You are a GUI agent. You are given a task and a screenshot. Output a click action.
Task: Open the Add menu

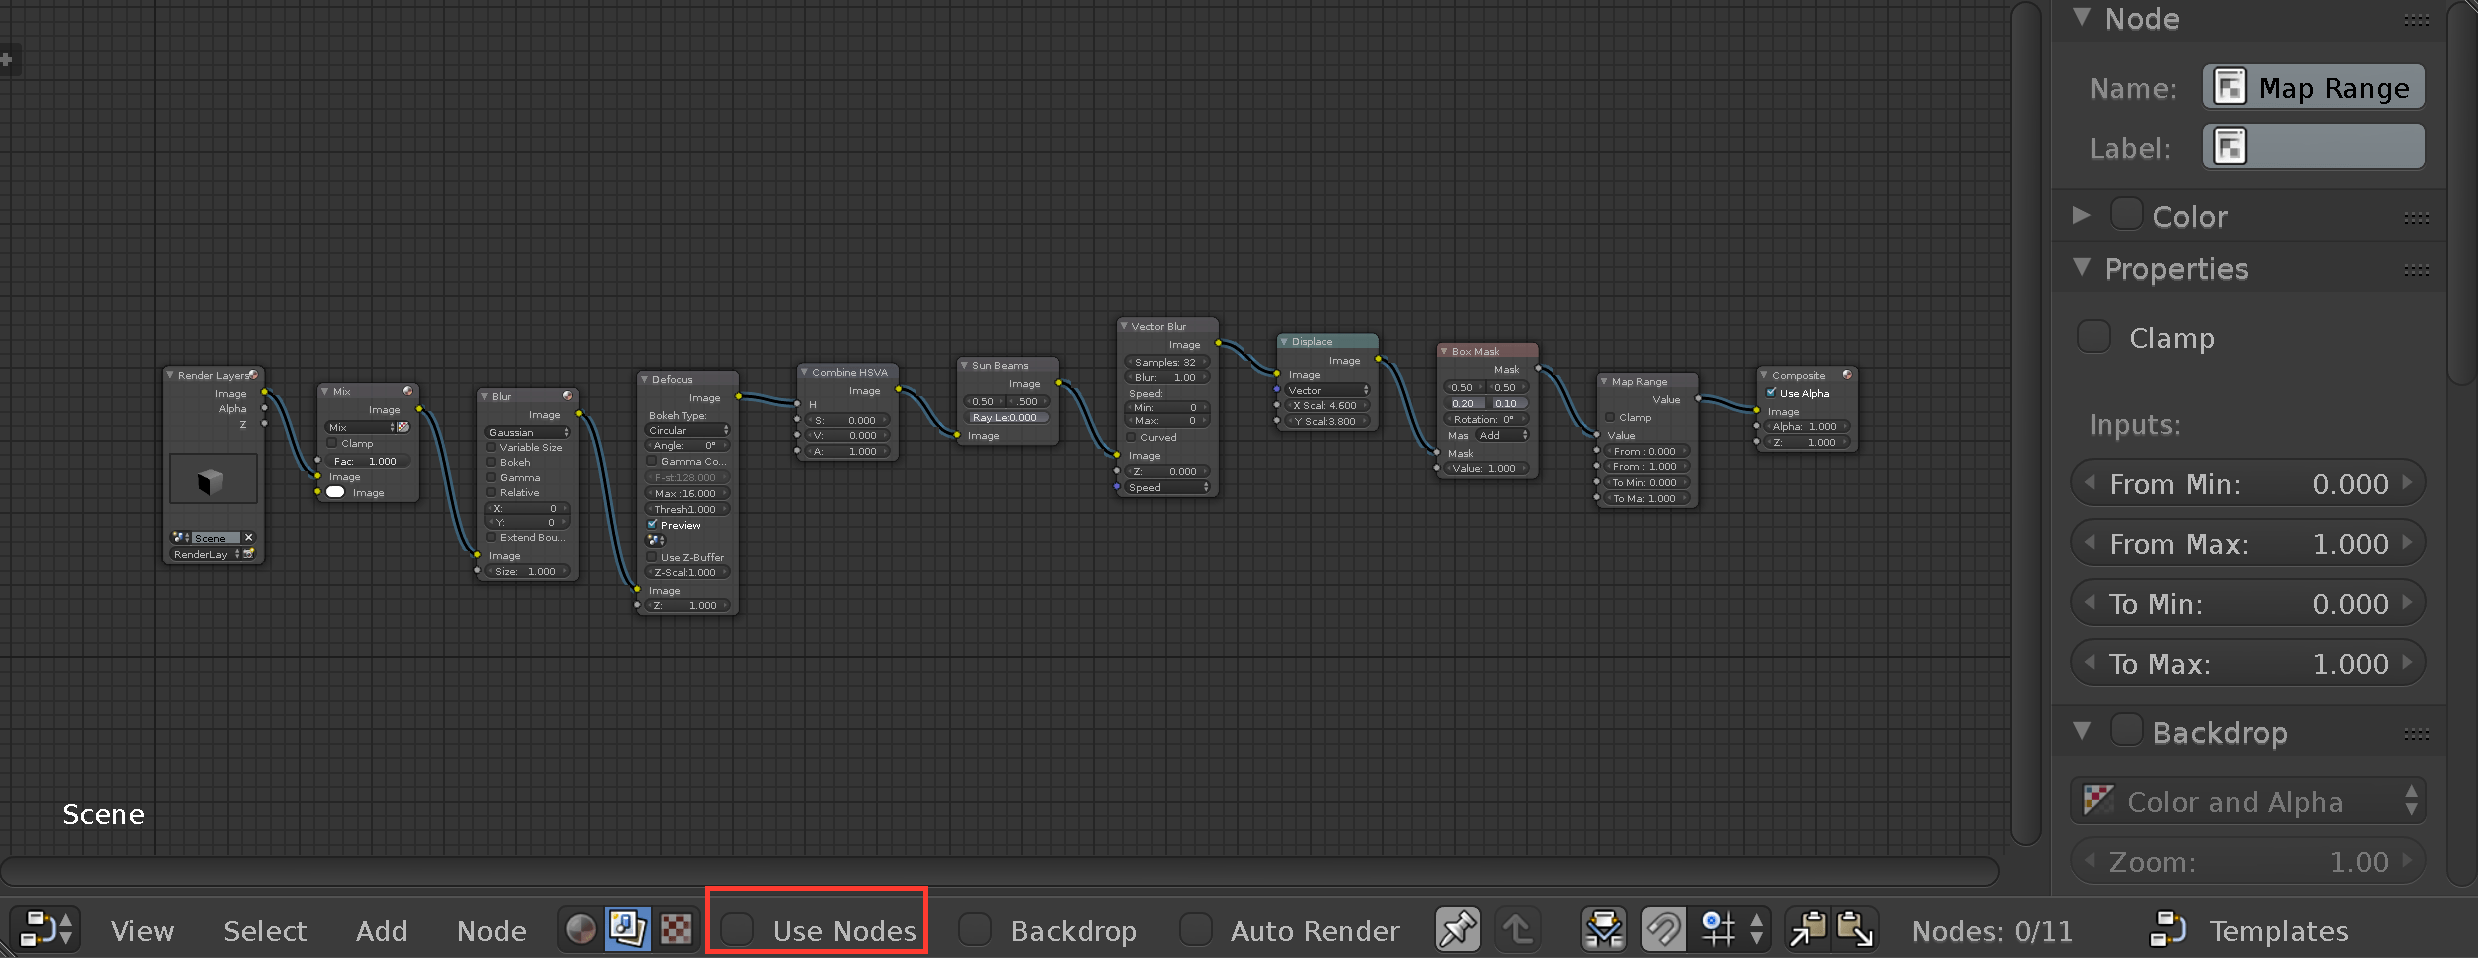(x=381, y=929)
